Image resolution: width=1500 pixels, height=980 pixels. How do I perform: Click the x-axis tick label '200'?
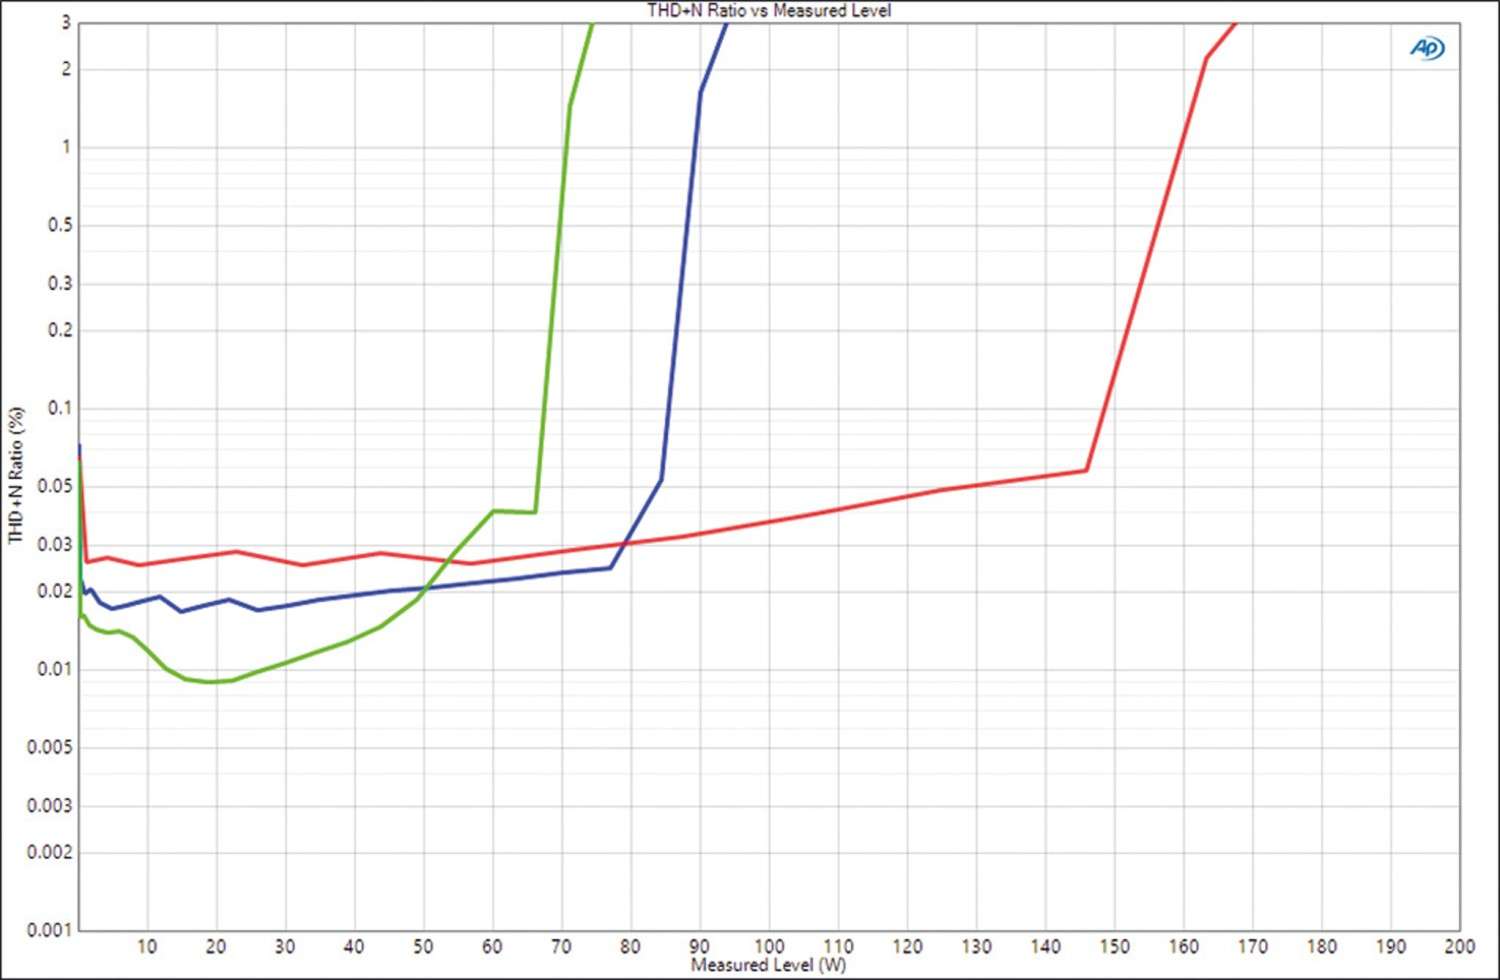point(1459,946)
